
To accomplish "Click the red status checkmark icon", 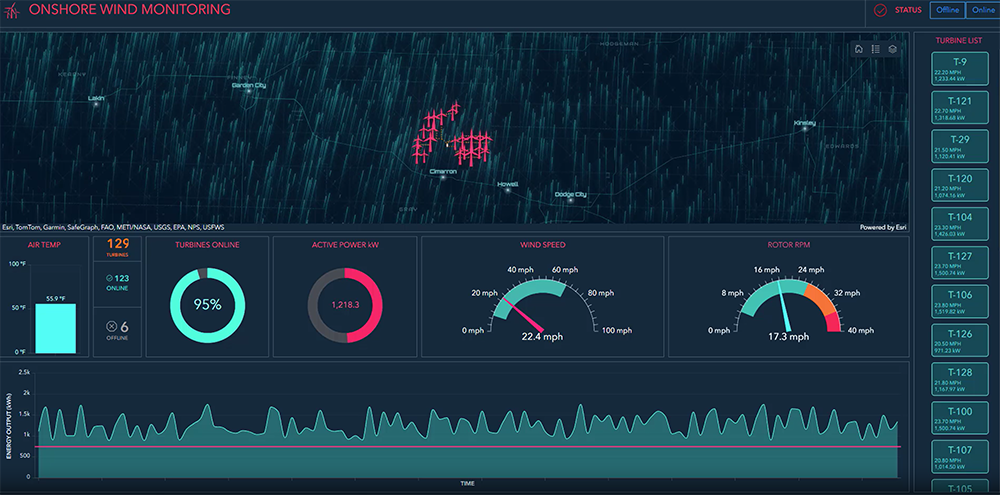I will click(881, 10).
